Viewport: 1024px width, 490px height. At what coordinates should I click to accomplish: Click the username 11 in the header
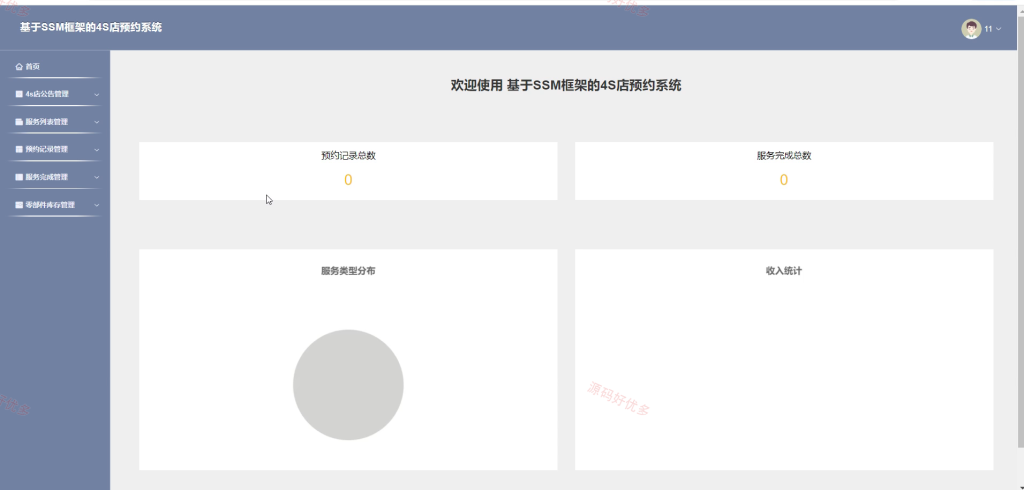[988, 29]
